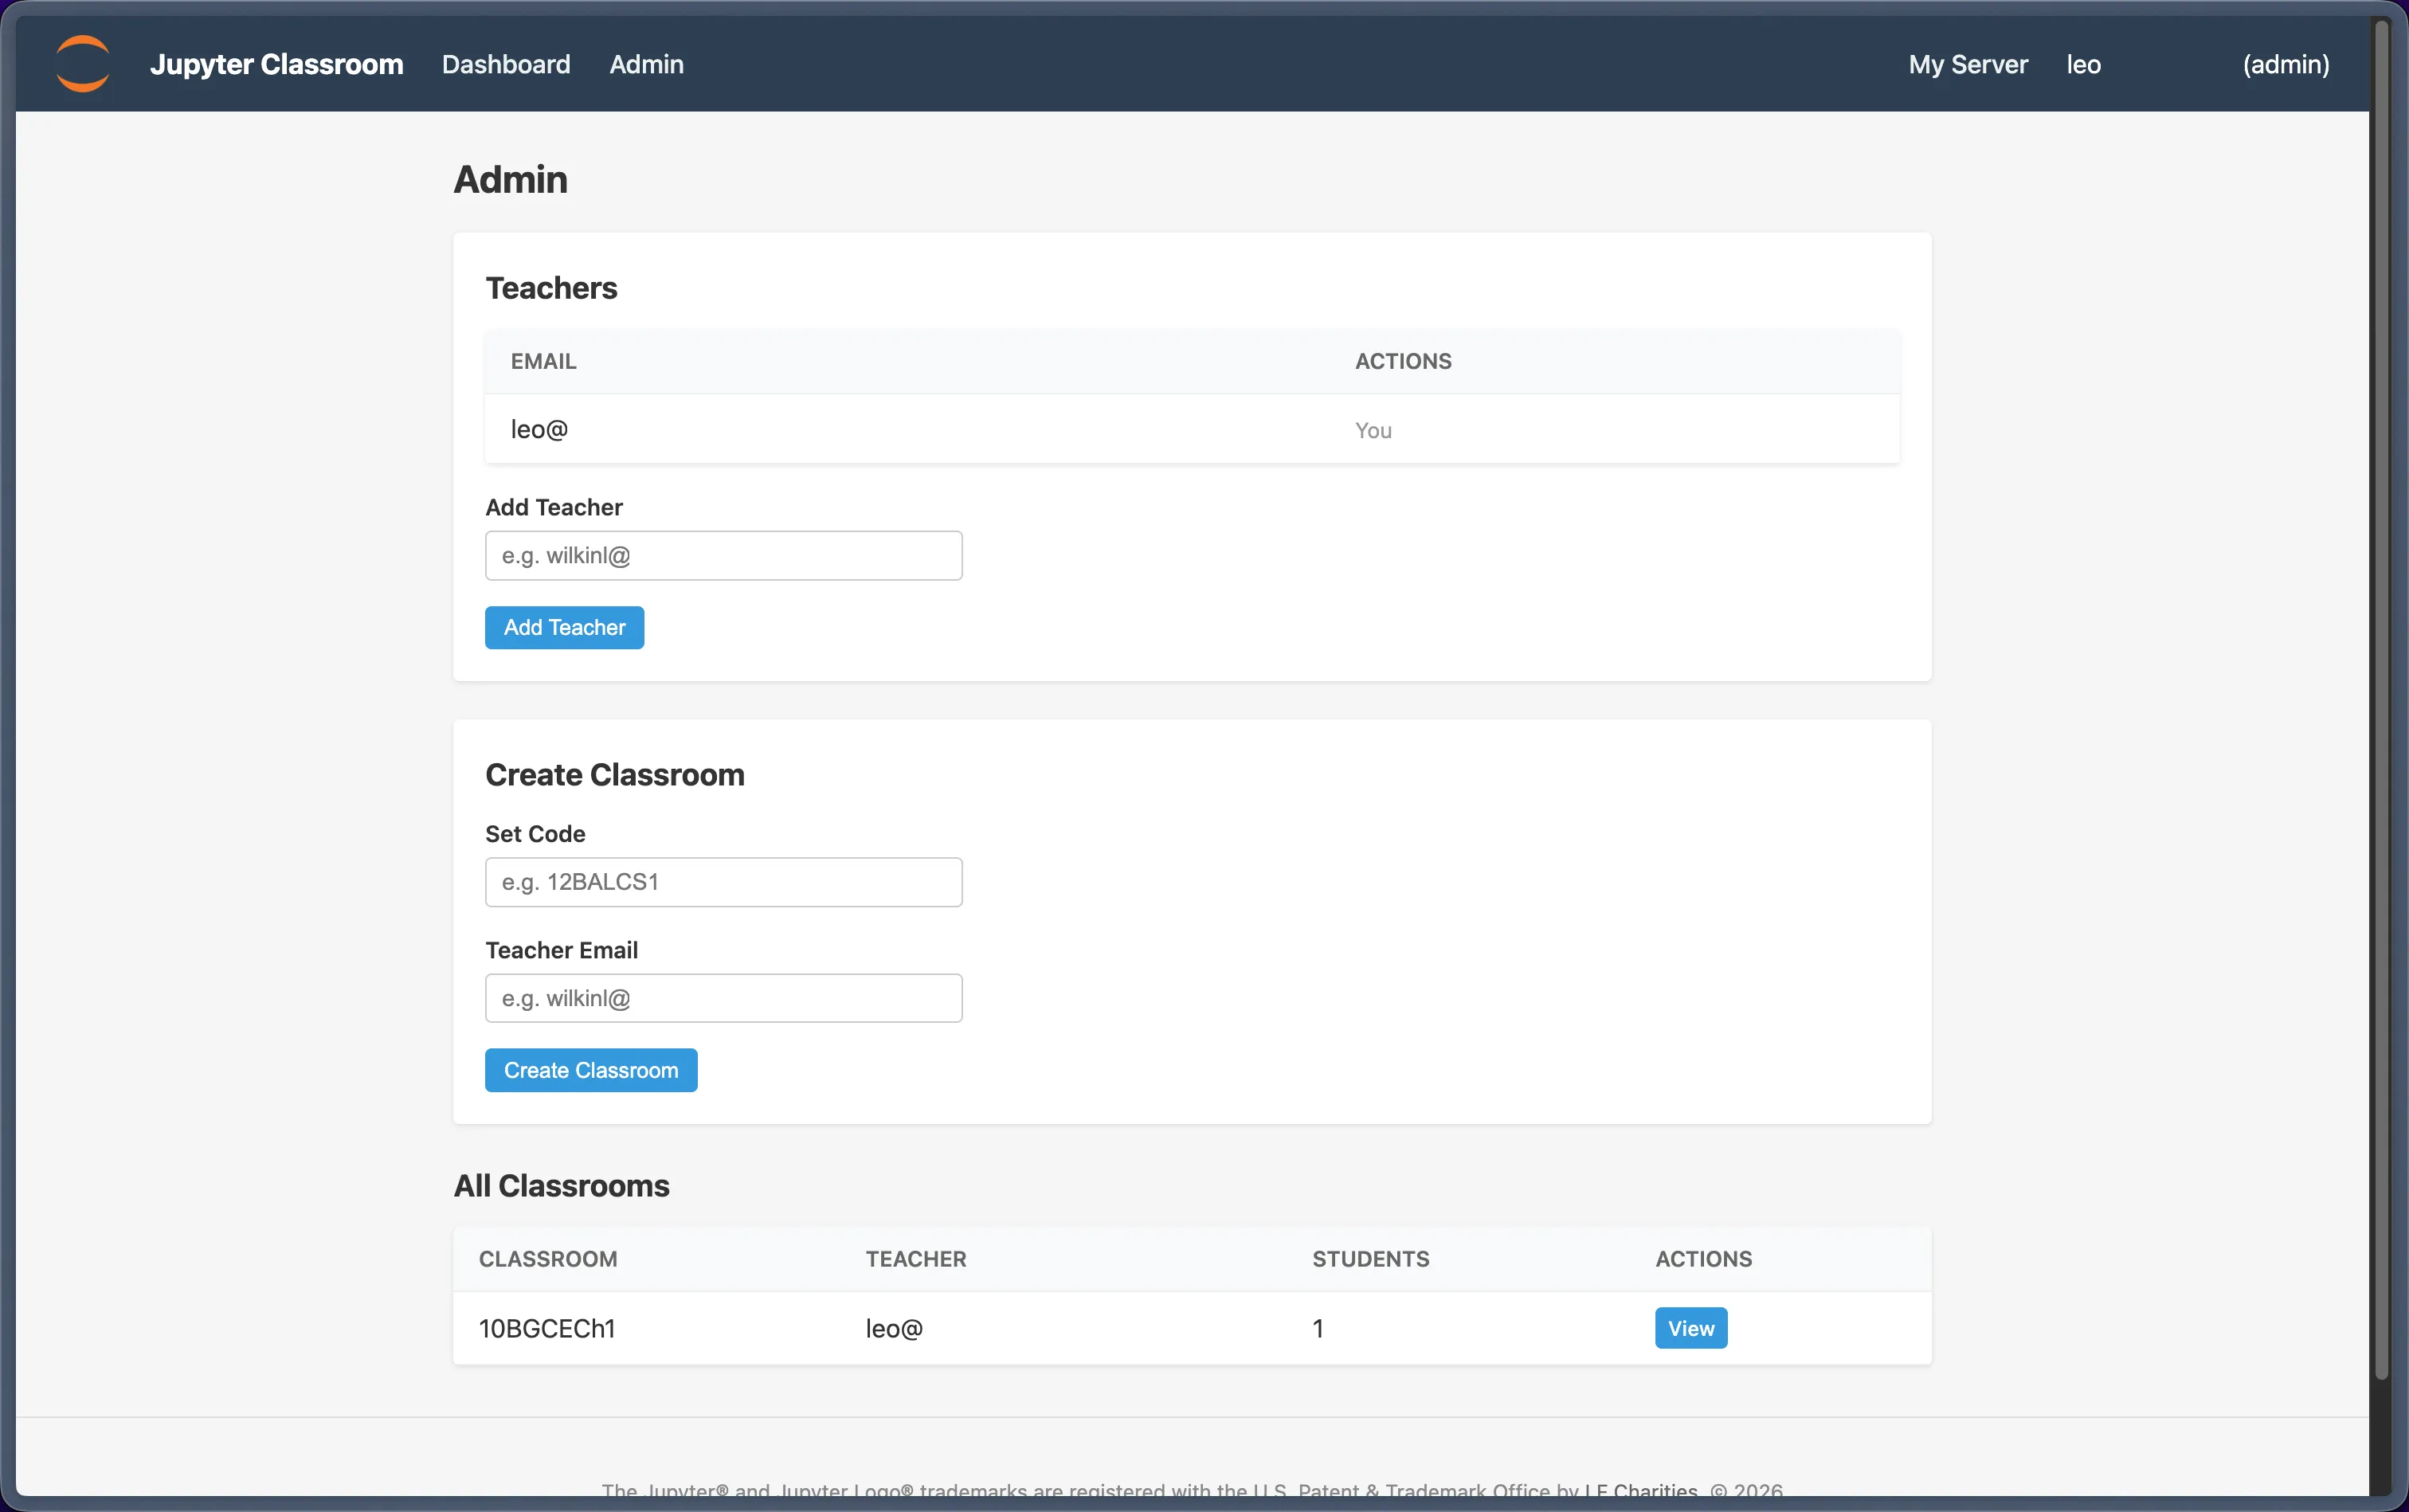The image size is (2409, 1512).
Task: Go to the Dashboard nav item
Action: (x=506, y=64)
